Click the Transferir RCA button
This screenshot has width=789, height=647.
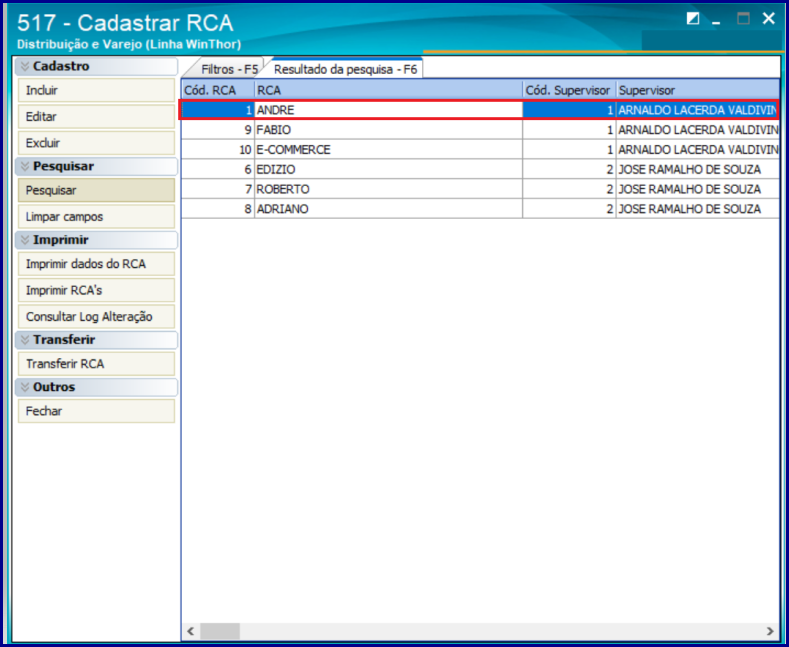click(96, 364)
